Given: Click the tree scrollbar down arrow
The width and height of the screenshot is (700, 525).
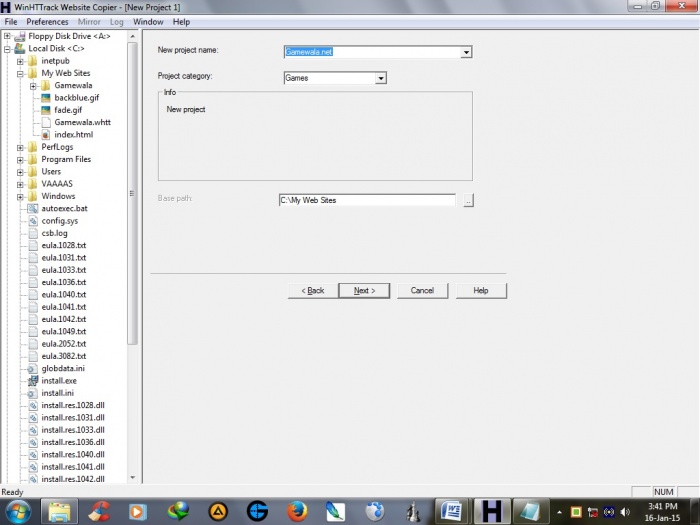Looking at the screenshot, I should coord(133,478).
